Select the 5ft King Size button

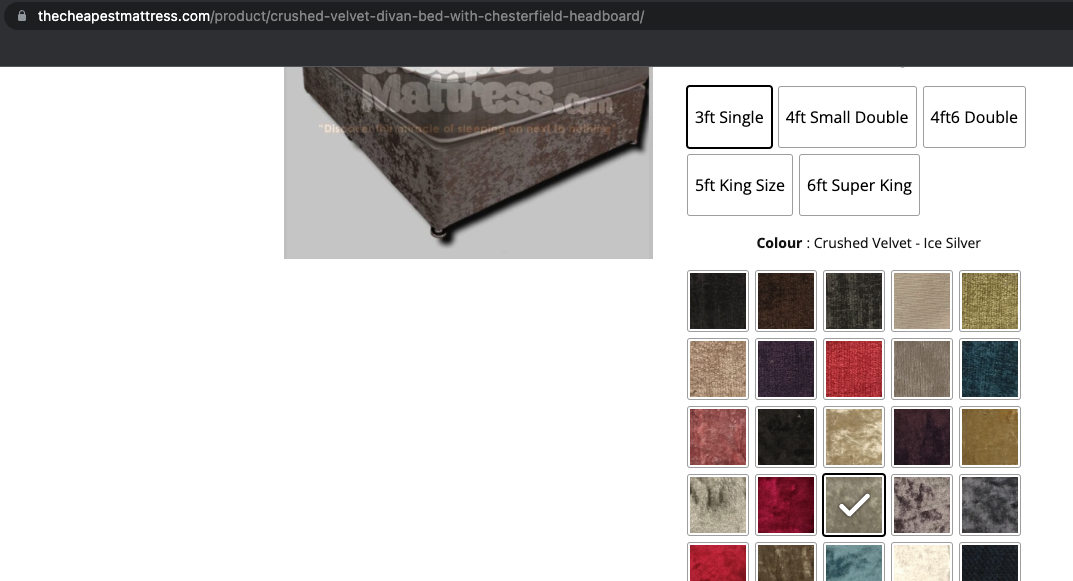tap(740, 185)
